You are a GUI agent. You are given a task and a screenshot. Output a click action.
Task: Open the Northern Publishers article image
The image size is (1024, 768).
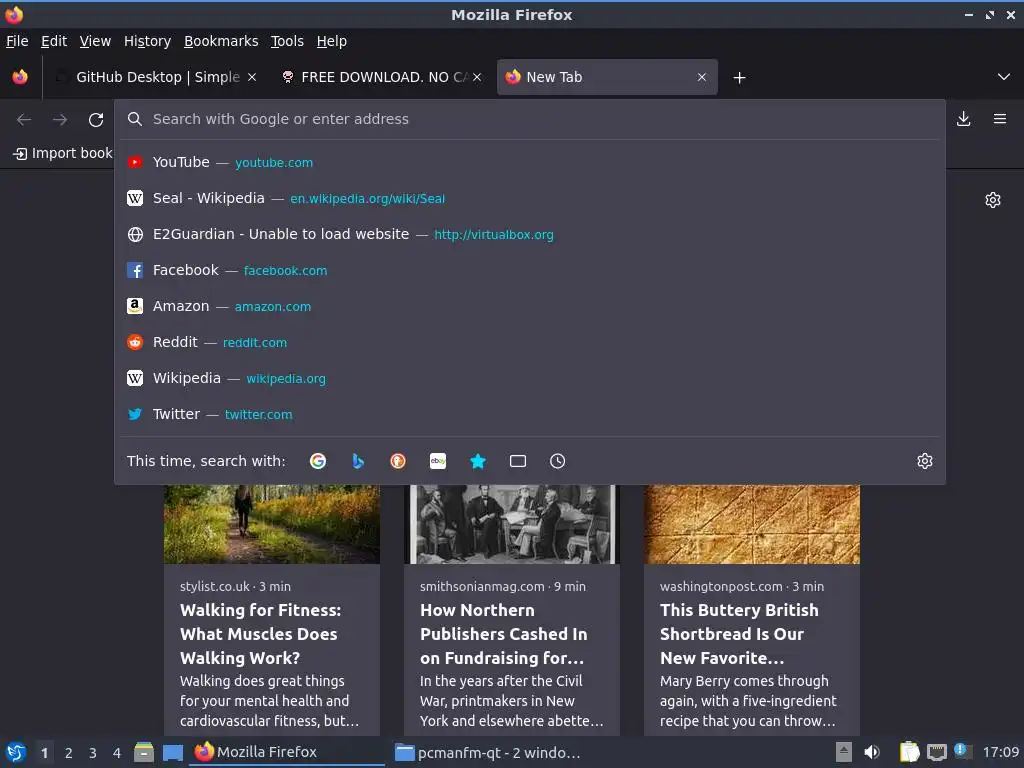(512, 524)
